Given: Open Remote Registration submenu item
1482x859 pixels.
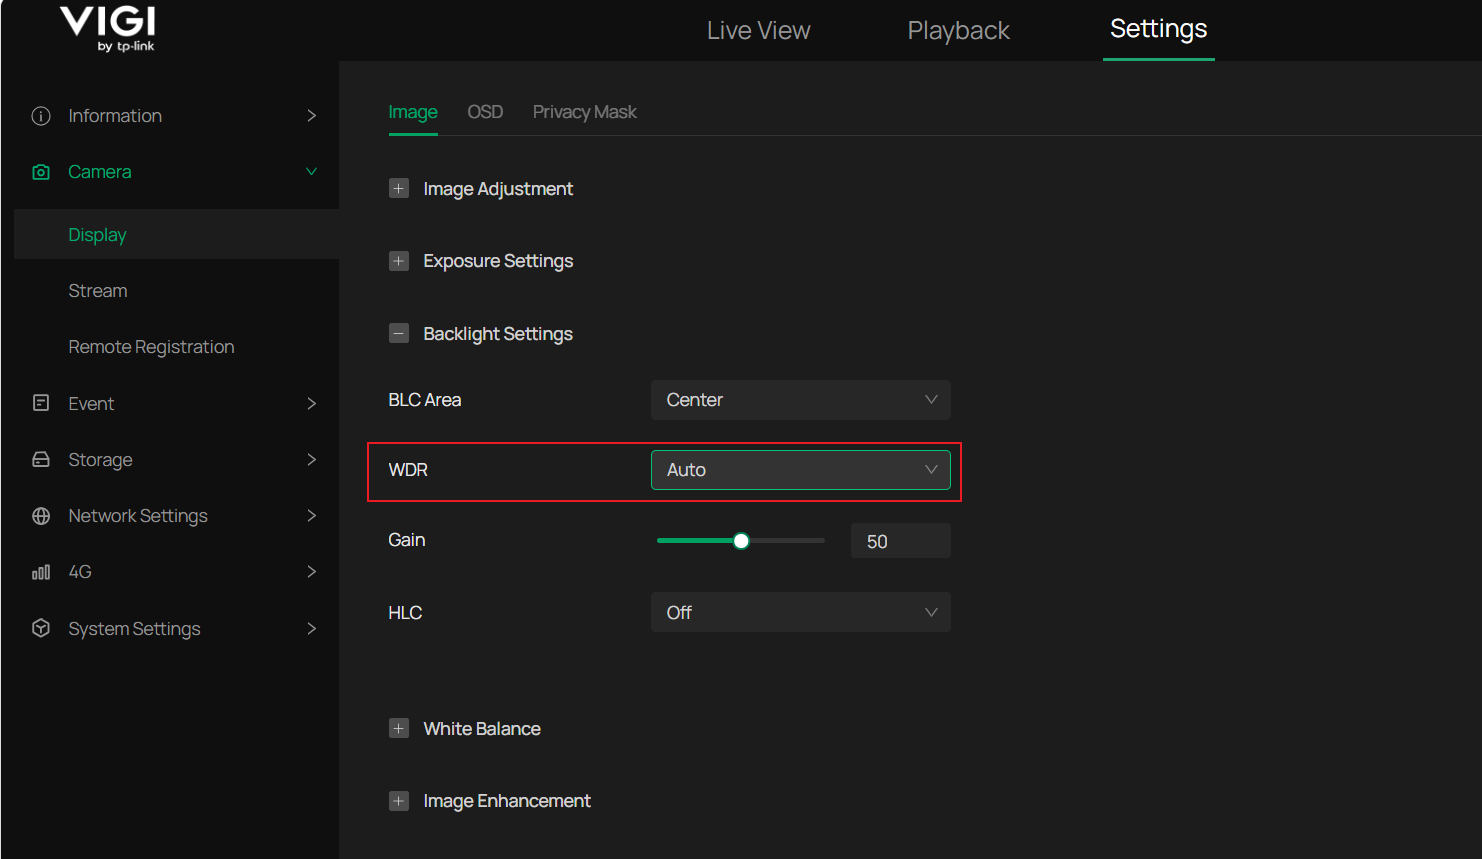Looking at the screenshot, I should (x=151, y=347).
